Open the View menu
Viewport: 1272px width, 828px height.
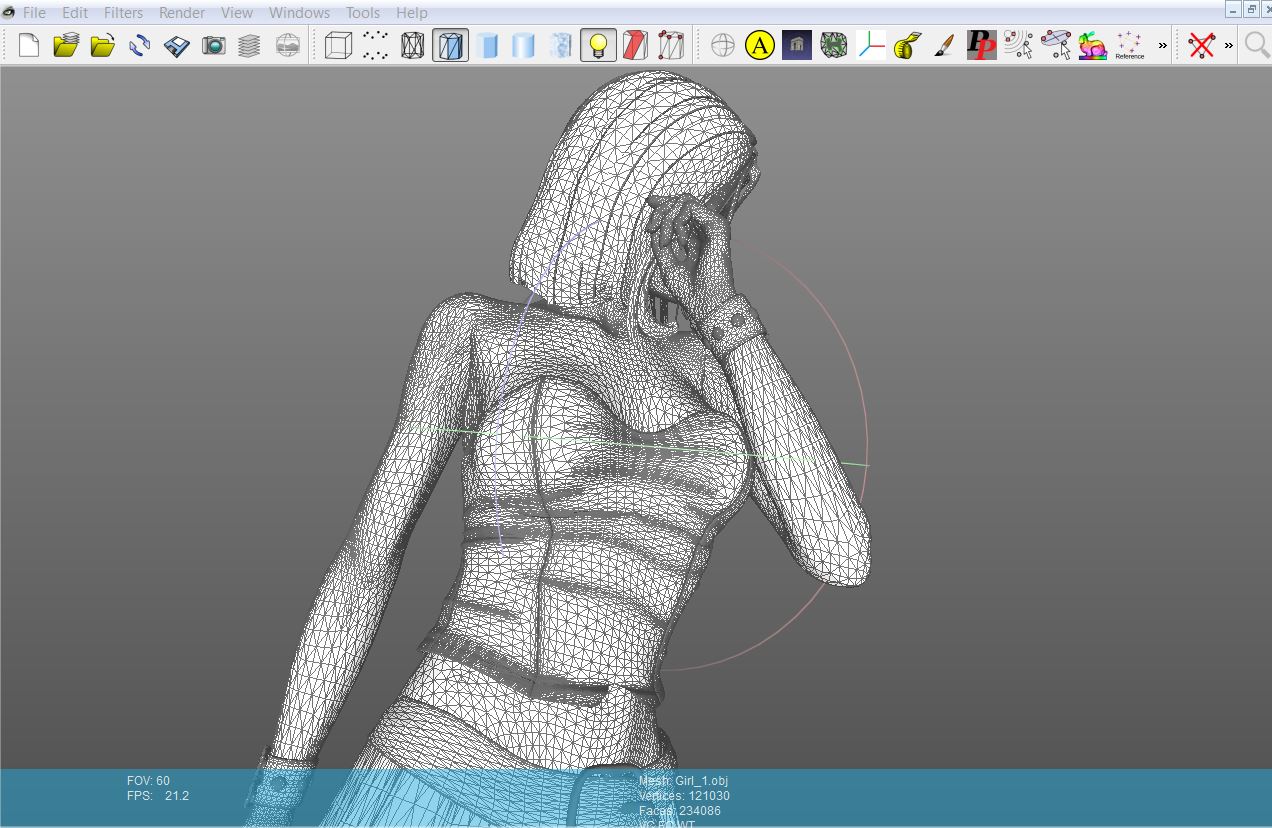coord(237,13)
